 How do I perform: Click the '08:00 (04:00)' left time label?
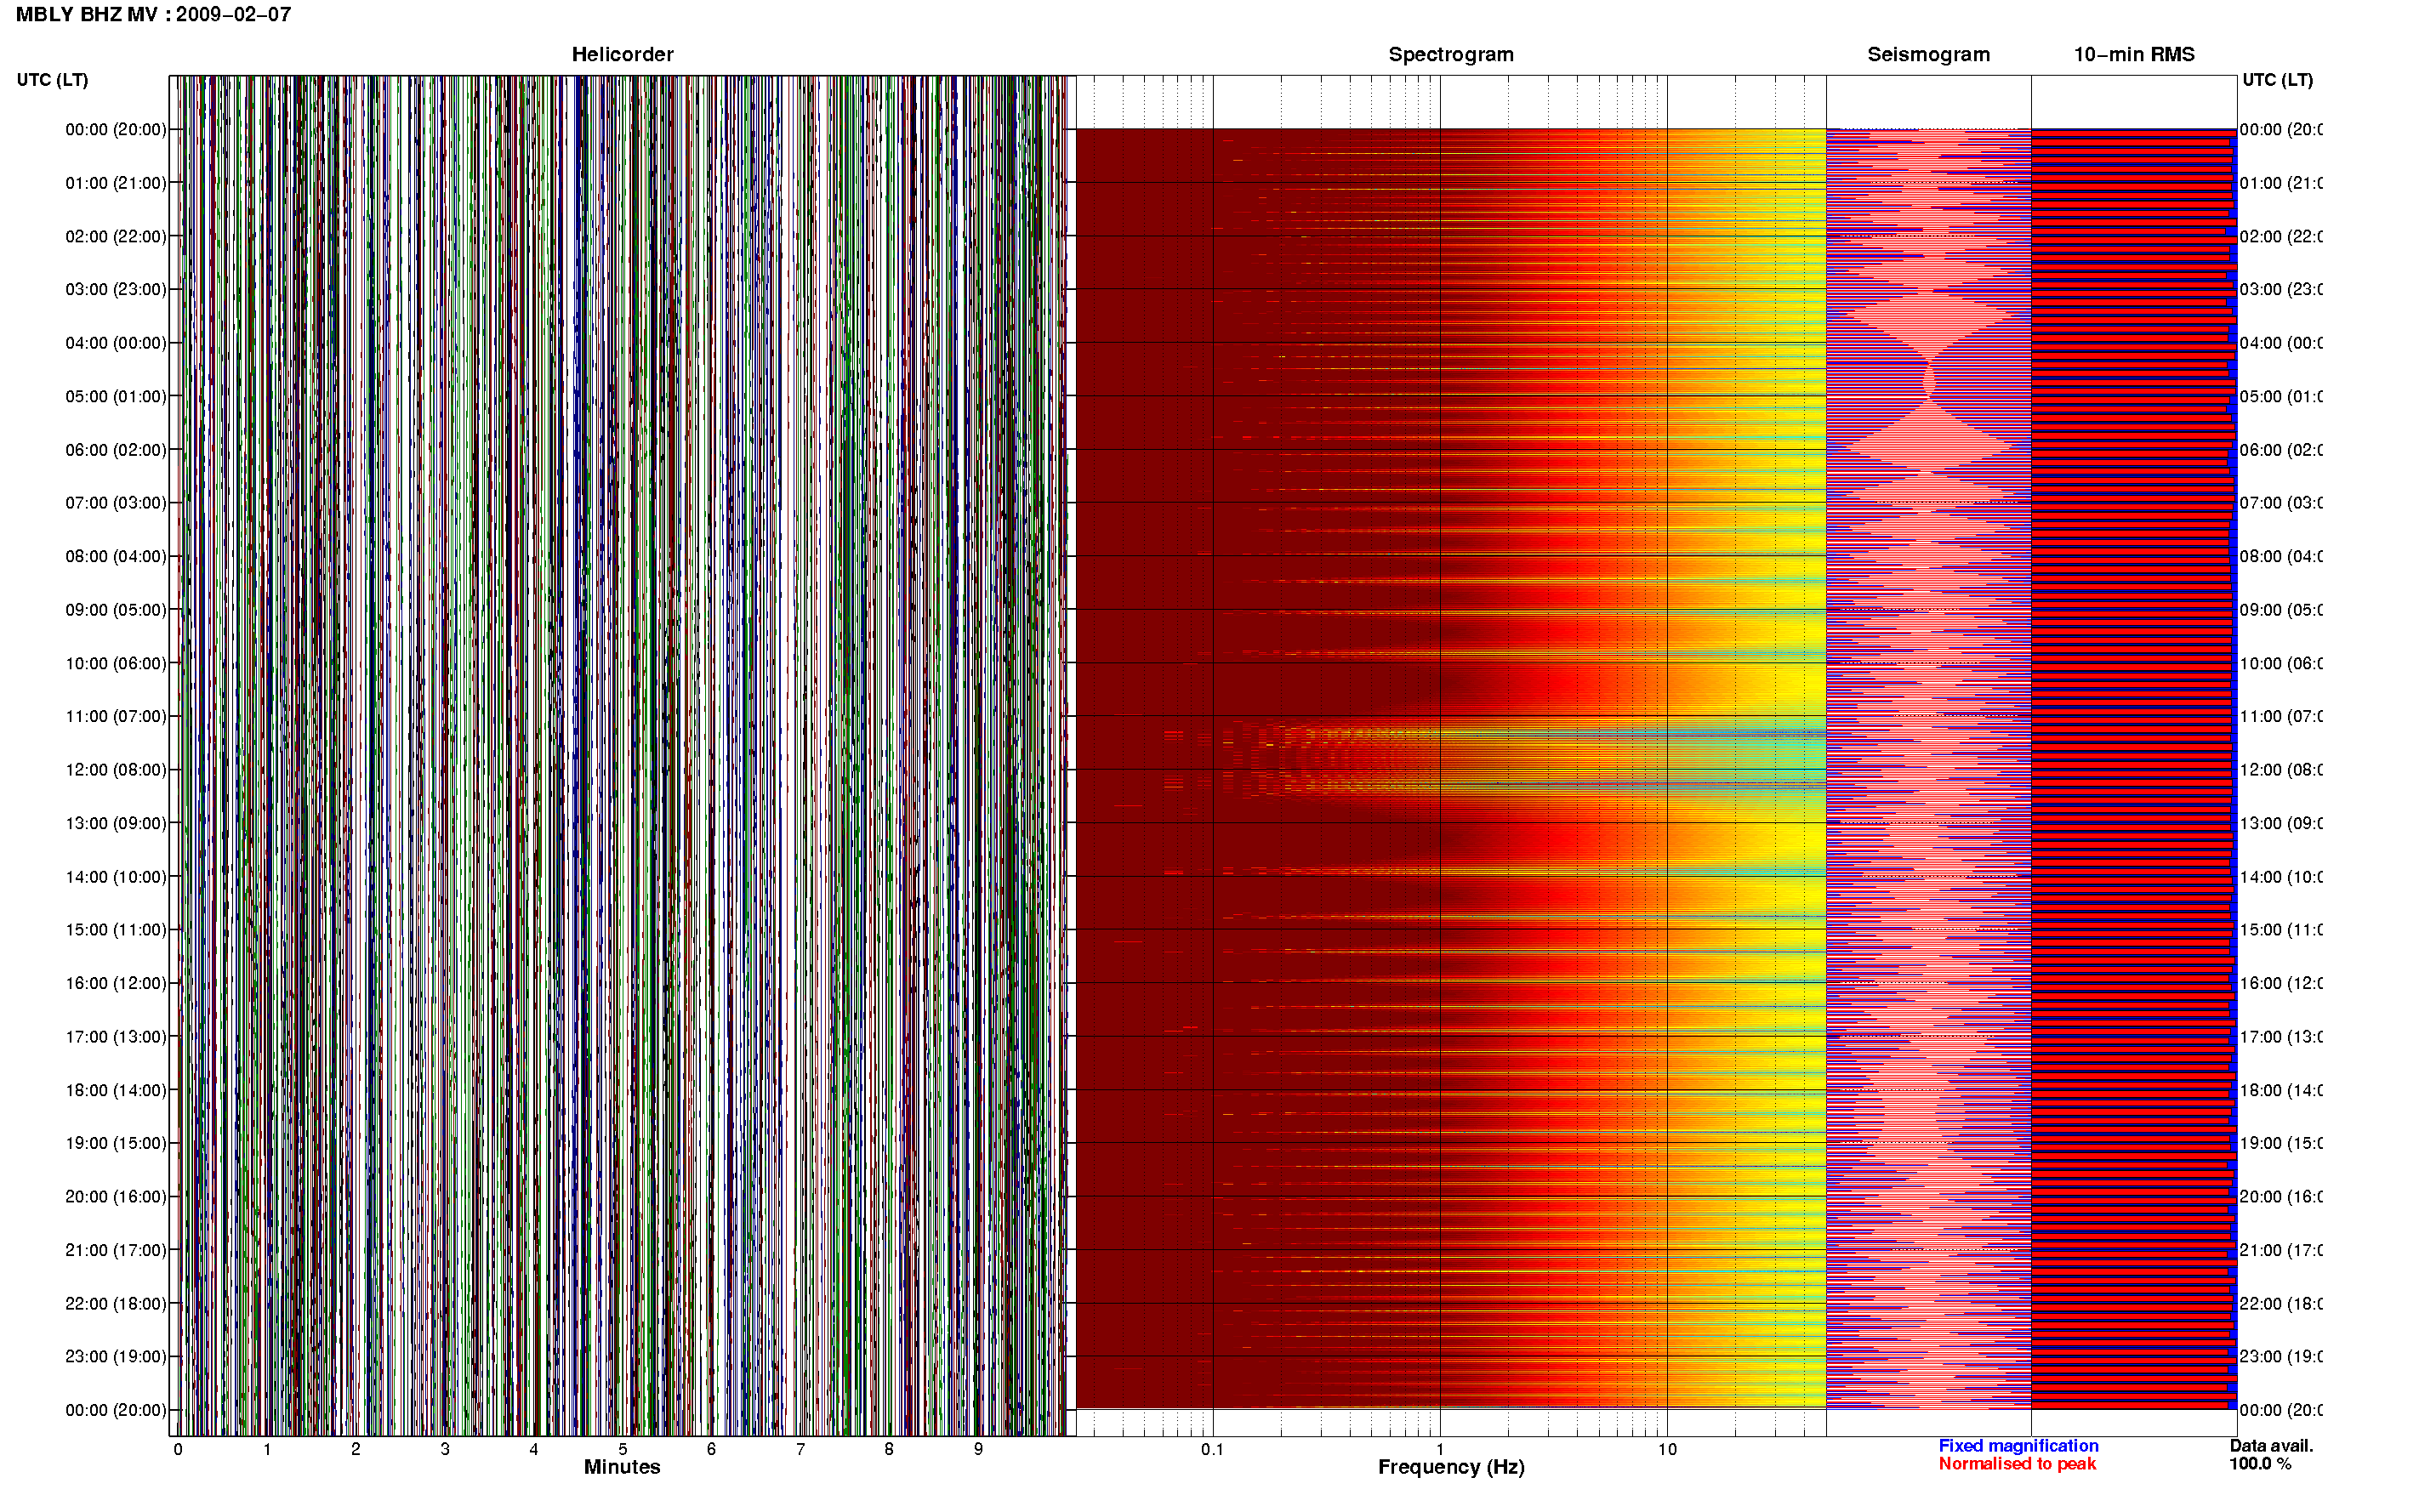point(116,557)
